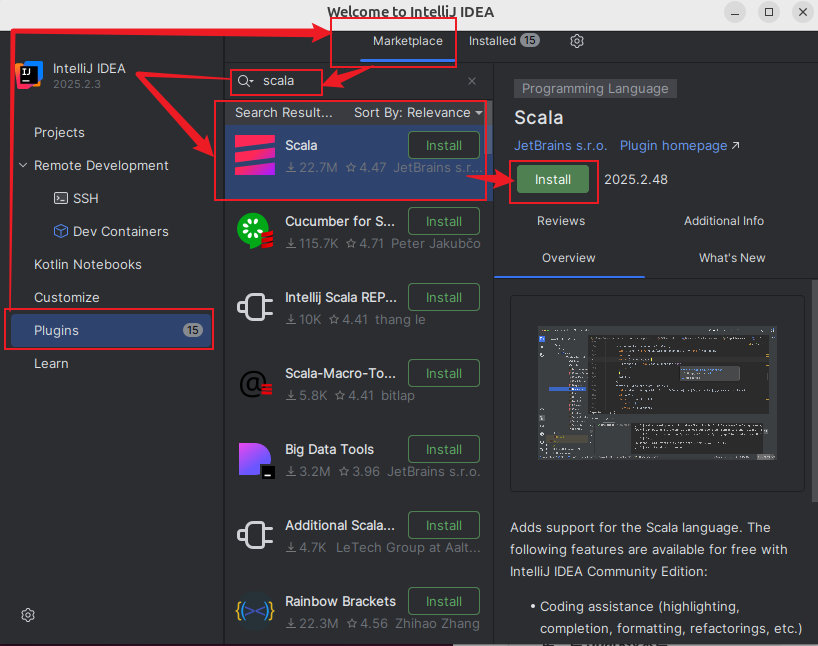
Task: Open Learn in the sidebar
Action: coord(51,364)
